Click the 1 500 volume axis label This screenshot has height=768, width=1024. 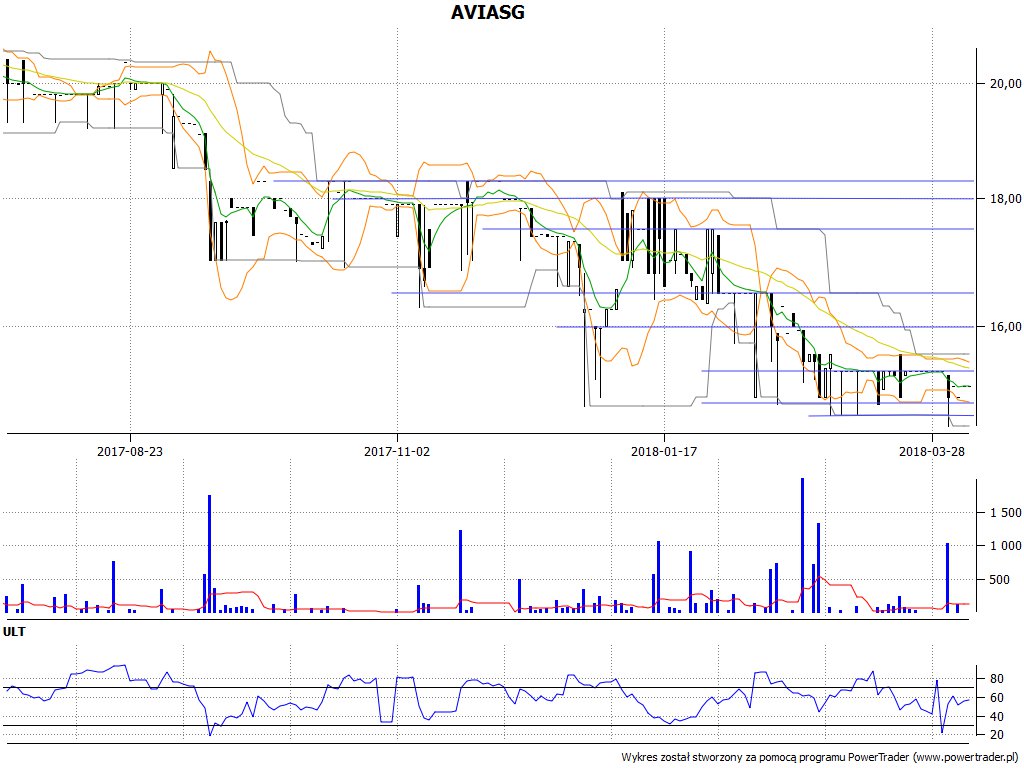pyautogui.click(x=1006, y=513)
